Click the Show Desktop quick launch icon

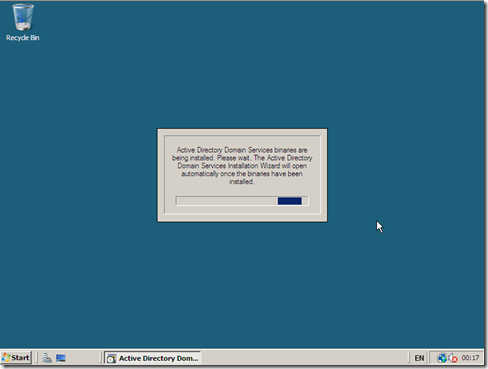pos(61,358)
